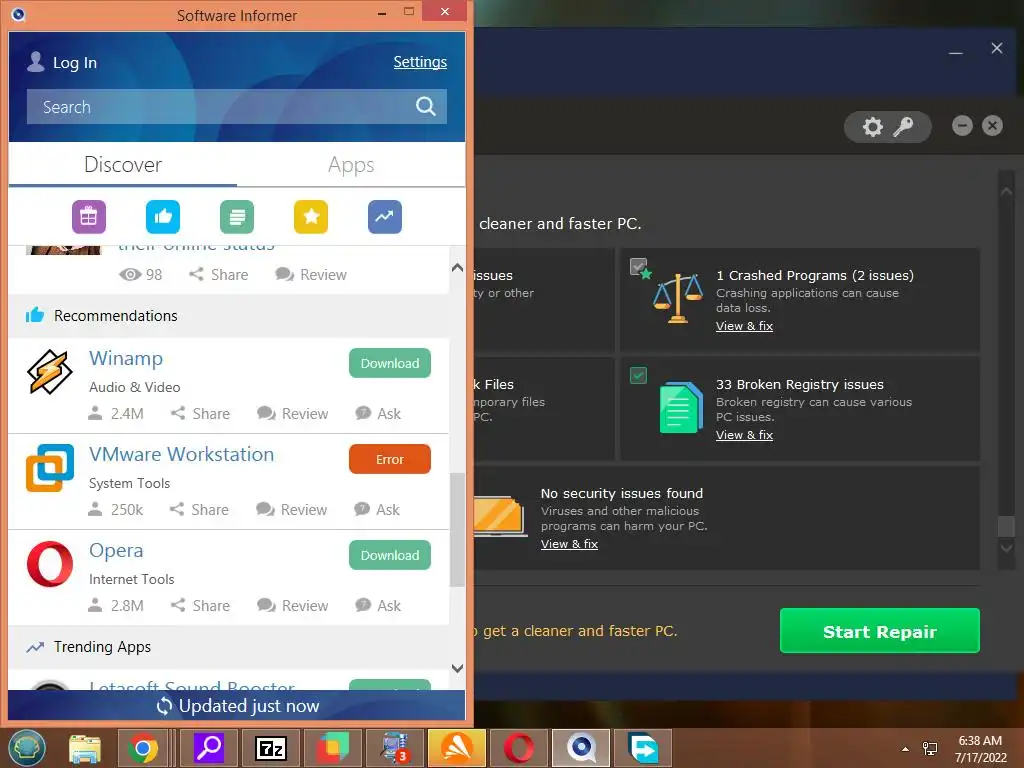Click the license key icon in repair tool

pos(903,127)
